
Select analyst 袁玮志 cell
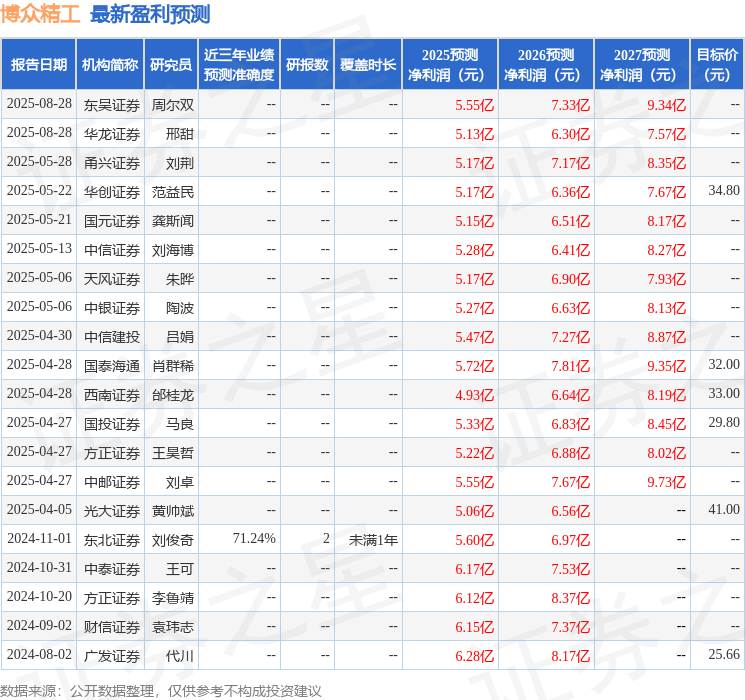172,627
